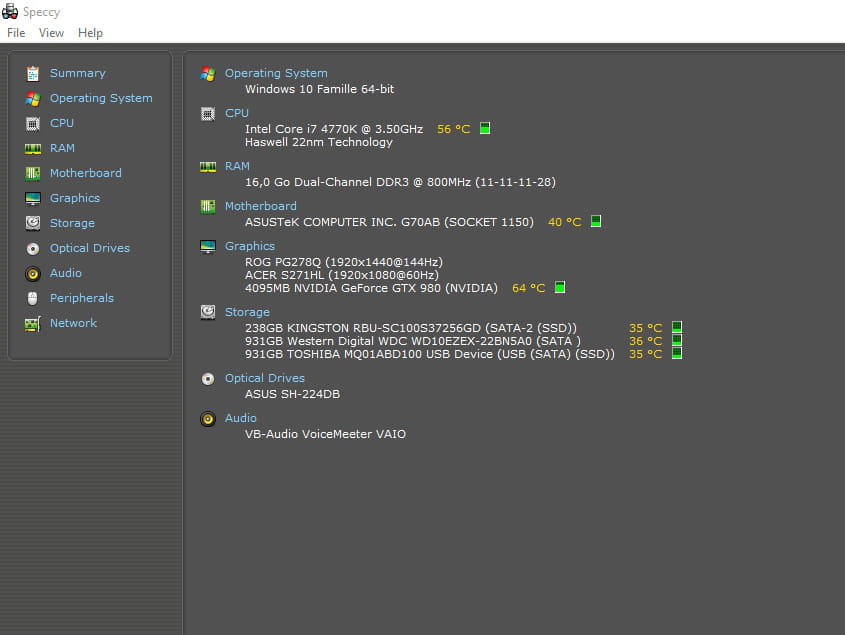Open the Motherboard heading link in summary
Screen dimensions: 845x635
tap(260, 206)
